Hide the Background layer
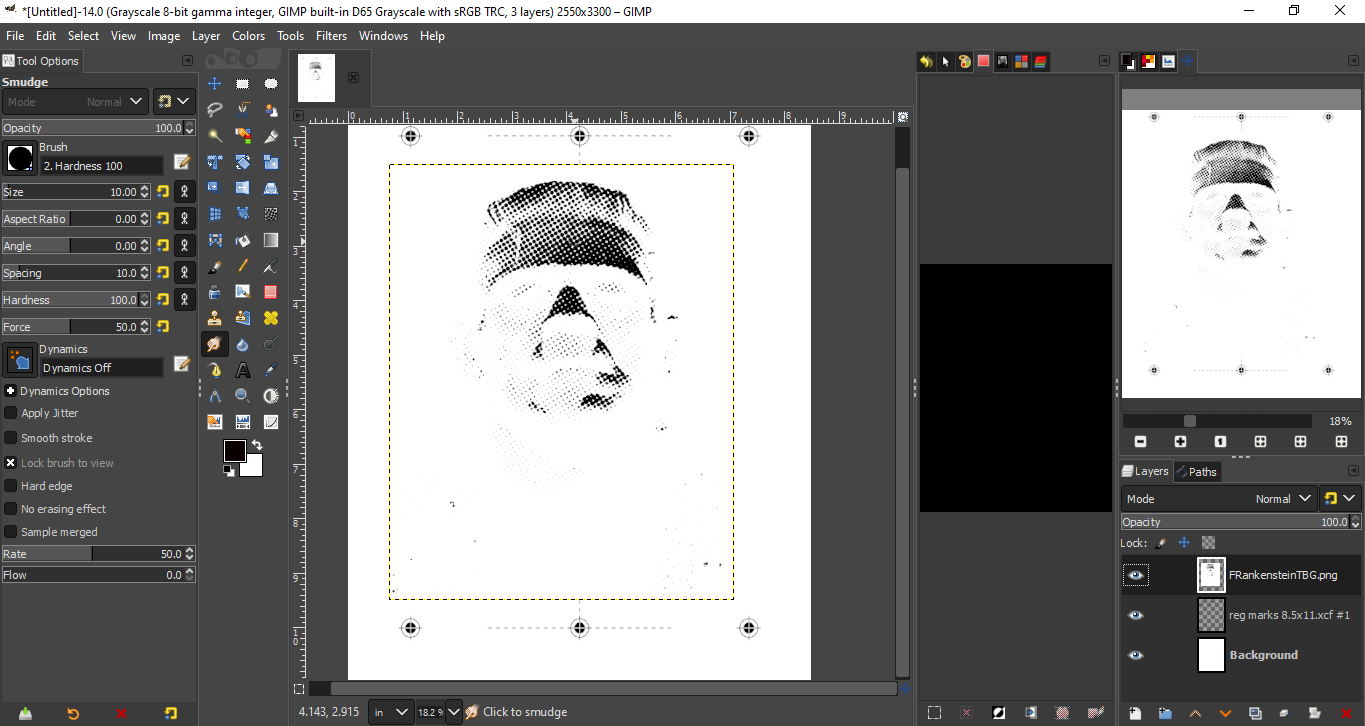The height and width of the screenshot is (726, 1365). pos(1135,655)
